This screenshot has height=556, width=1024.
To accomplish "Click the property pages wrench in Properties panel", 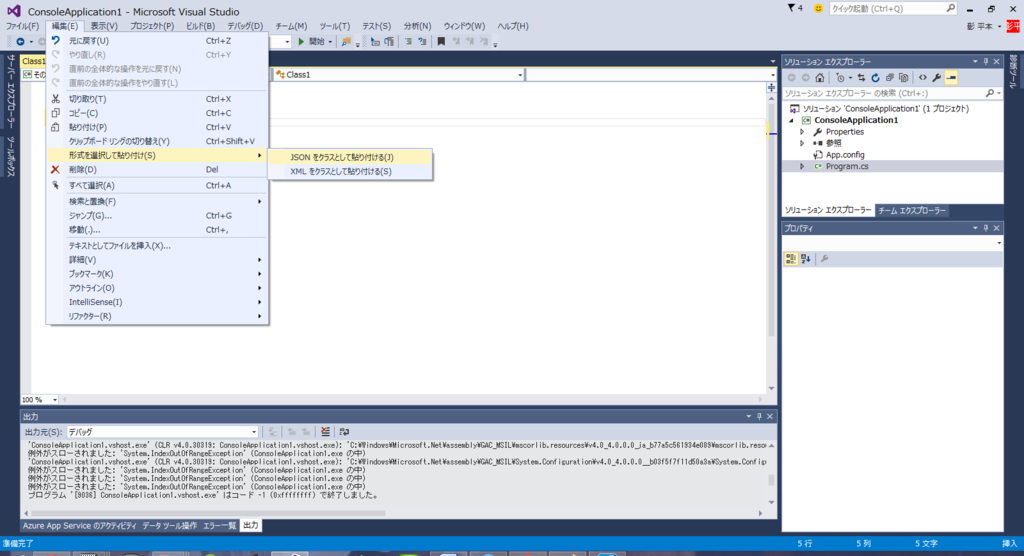I will point(825,259).
